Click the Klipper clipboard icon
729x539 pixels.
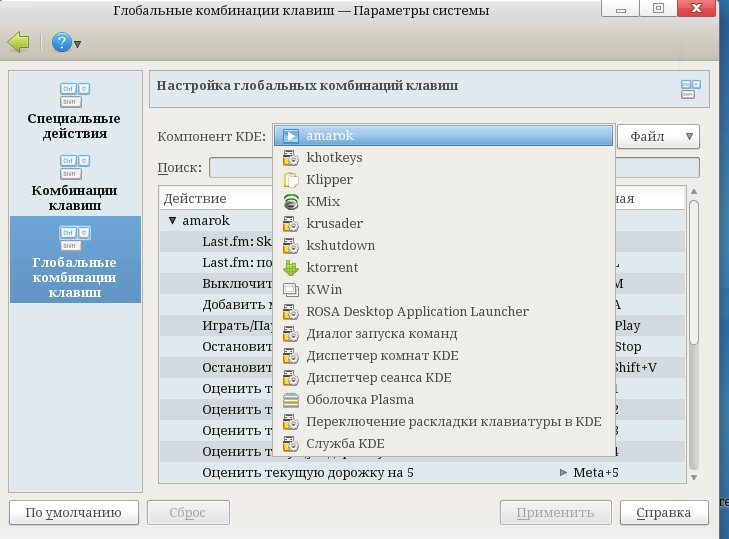[x=291, y=180]
